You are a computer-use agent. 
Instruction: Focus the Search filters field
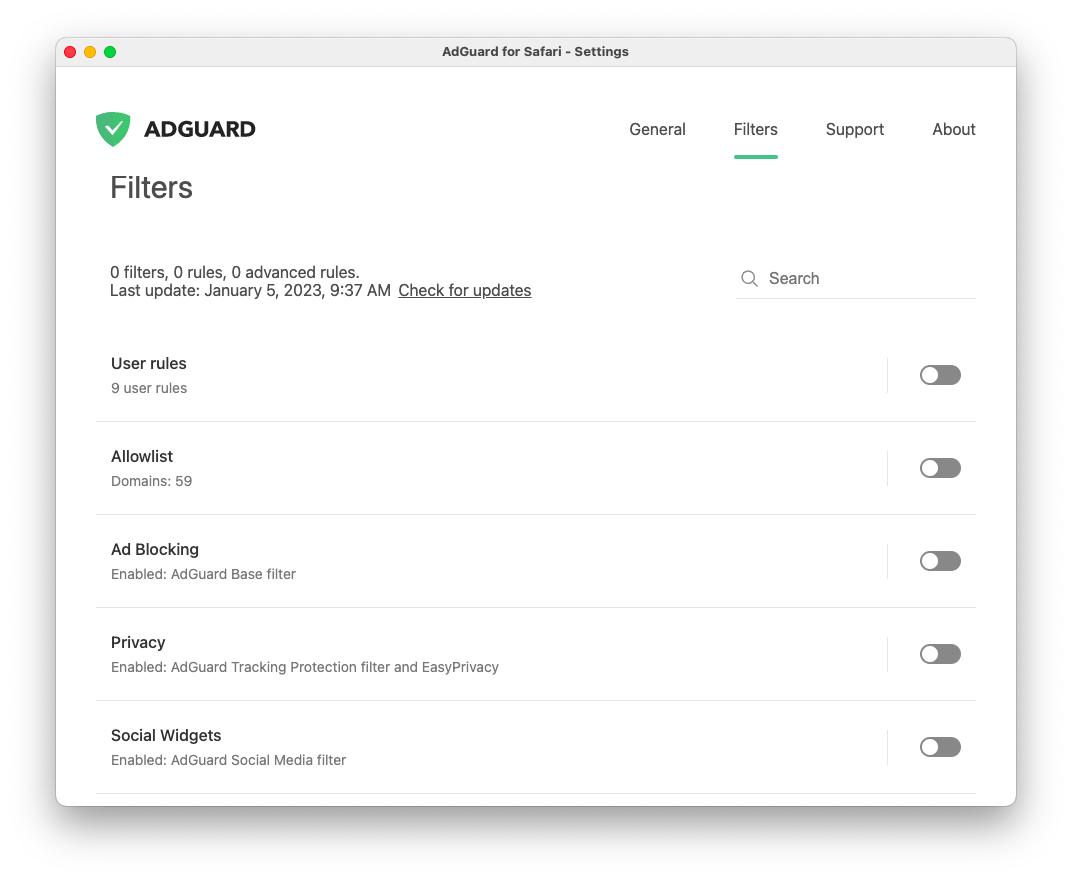(856, 278)
